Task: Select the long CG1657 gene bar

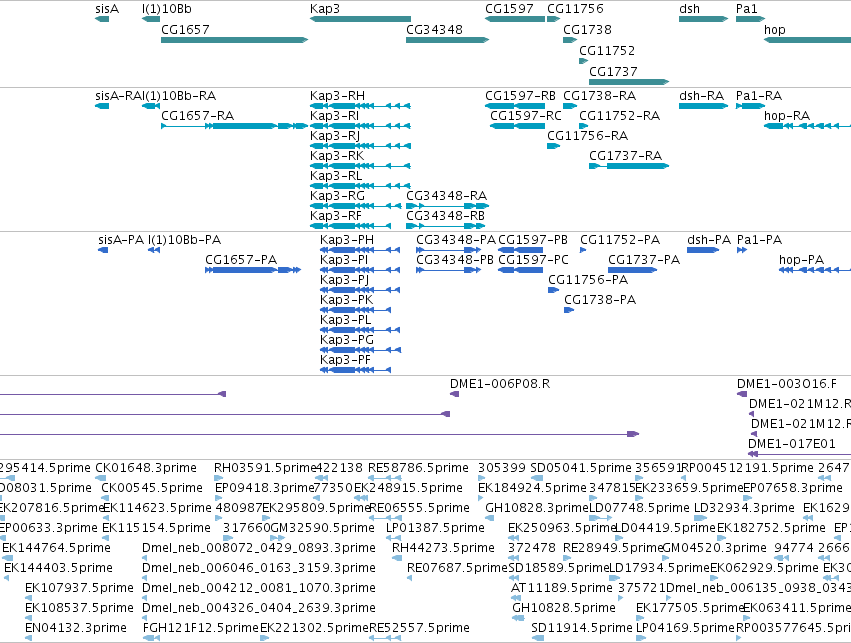Action: coord(234,40)
